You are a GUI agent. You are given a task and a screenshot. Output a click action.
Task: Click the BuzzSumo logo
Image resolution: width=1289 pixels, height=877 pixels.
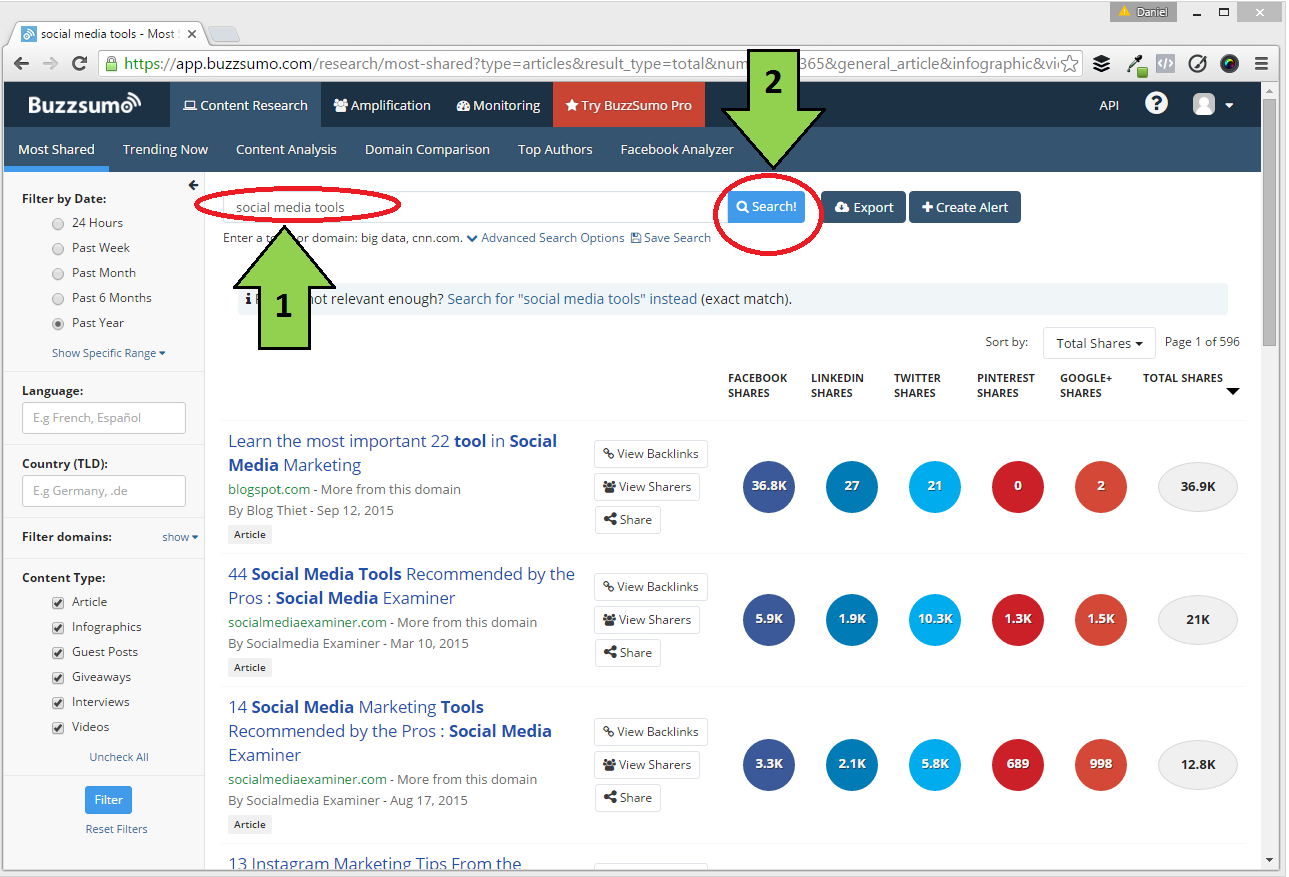coord(84,105)
